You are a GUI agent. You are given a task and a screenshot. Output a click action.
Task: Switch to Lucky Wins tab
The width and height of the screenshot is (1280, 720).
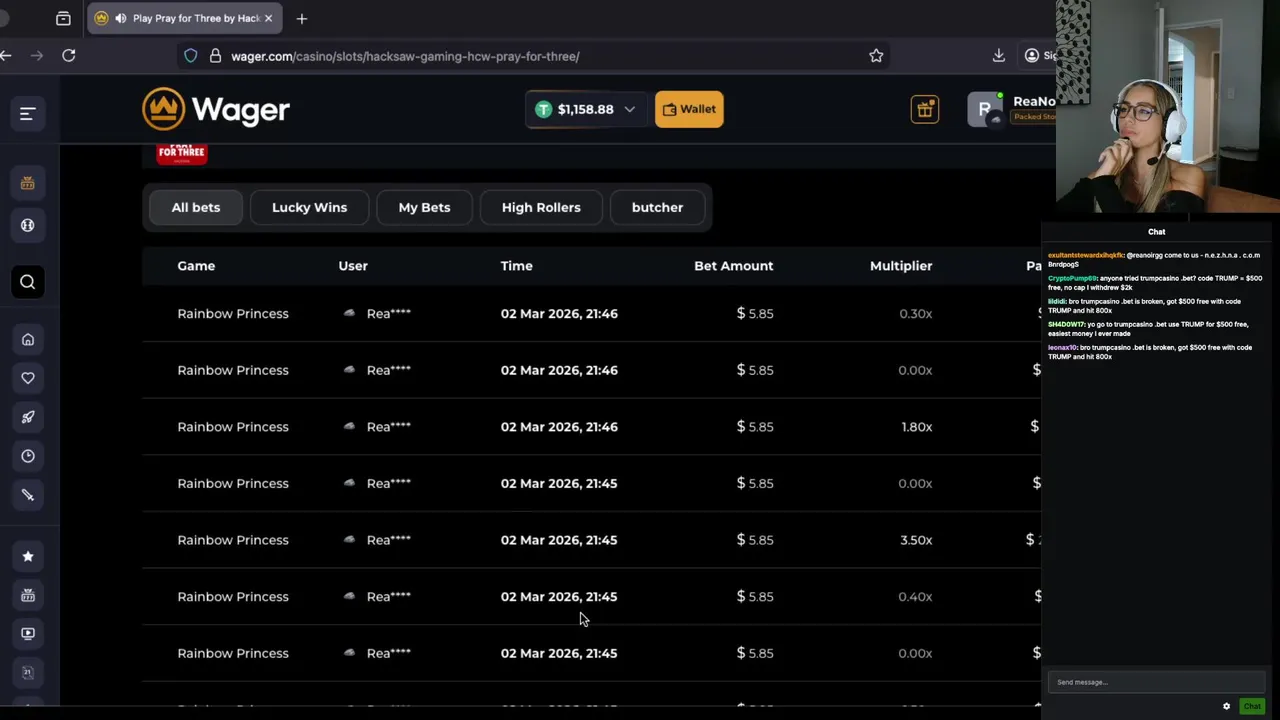(x=309, y=207)
